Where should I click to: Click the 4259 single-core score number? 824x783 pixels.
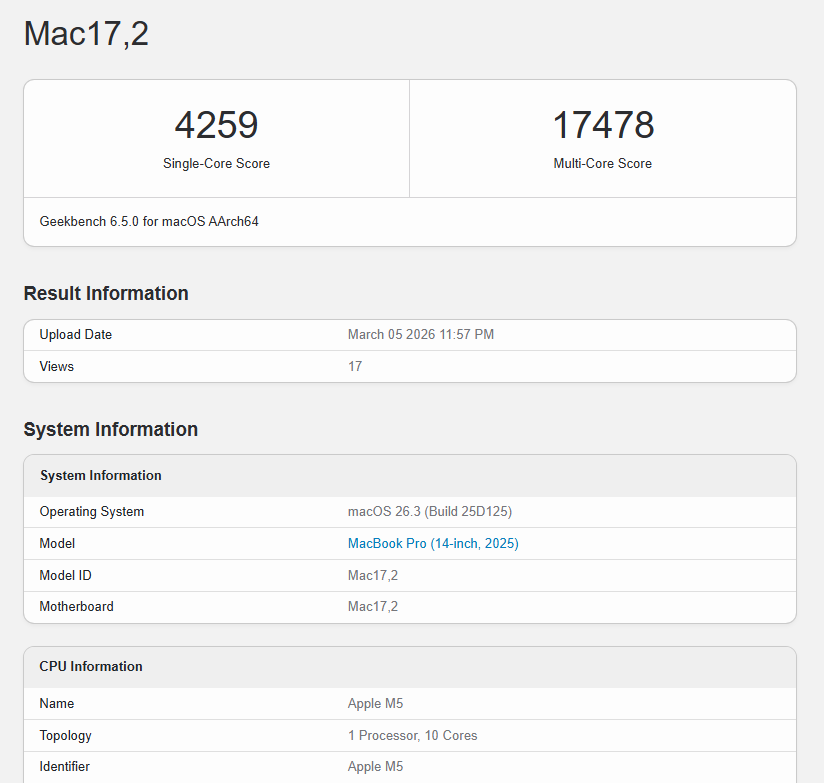point(216,125)
